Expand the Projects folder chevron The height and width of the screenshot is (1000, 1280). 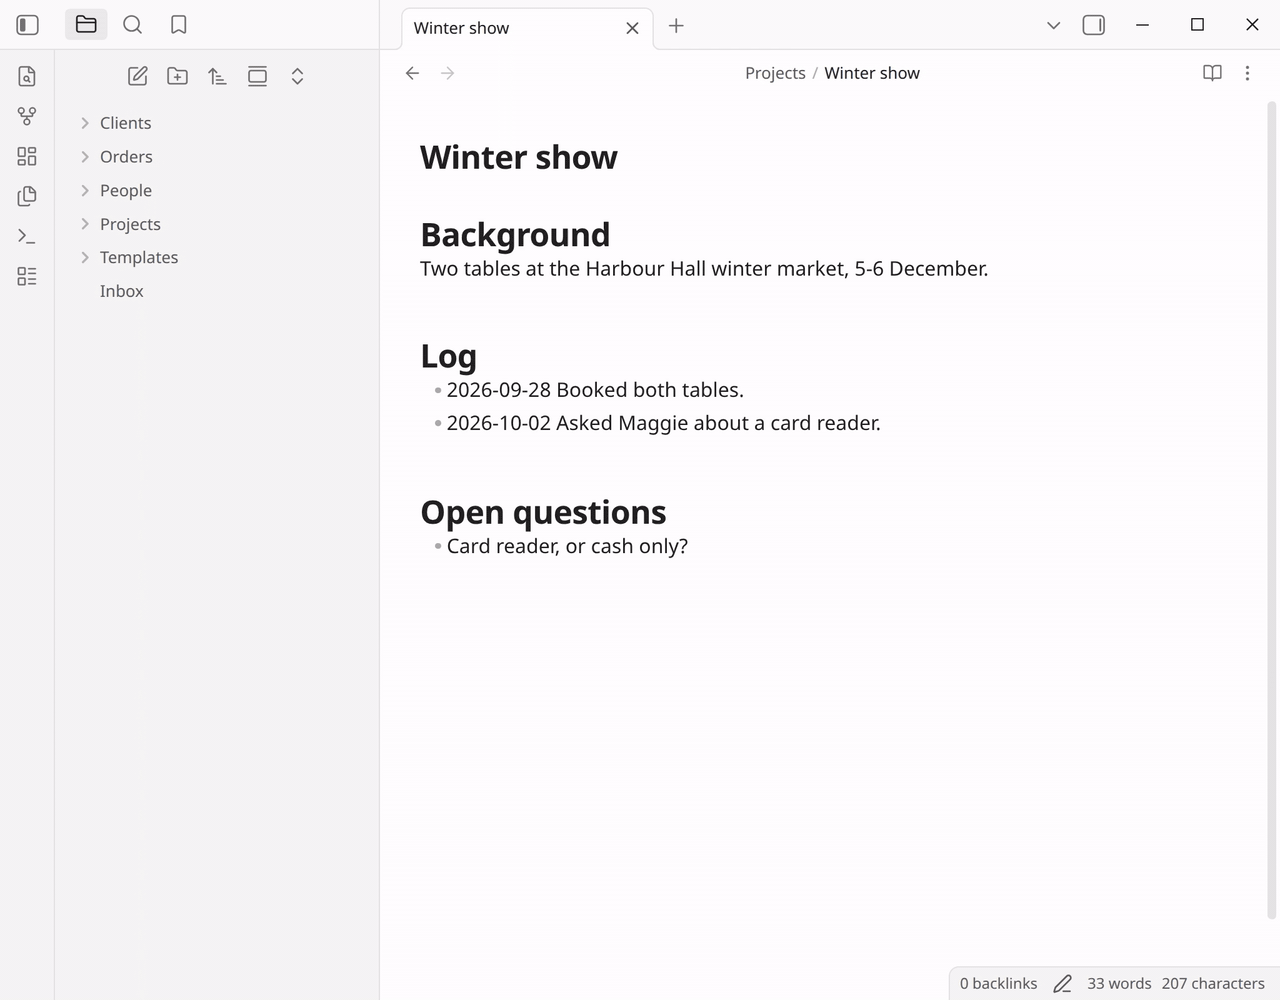(85, 224)
